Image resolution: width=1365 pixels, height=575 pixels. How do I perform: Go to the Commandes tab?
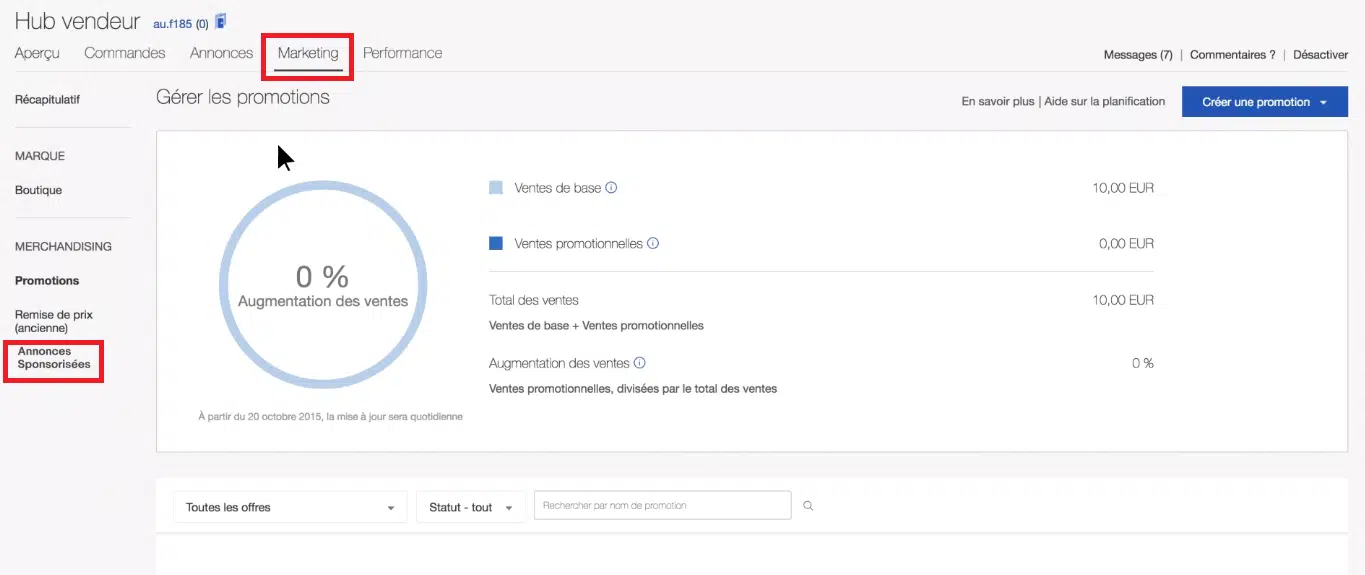[x=125, y=53]
